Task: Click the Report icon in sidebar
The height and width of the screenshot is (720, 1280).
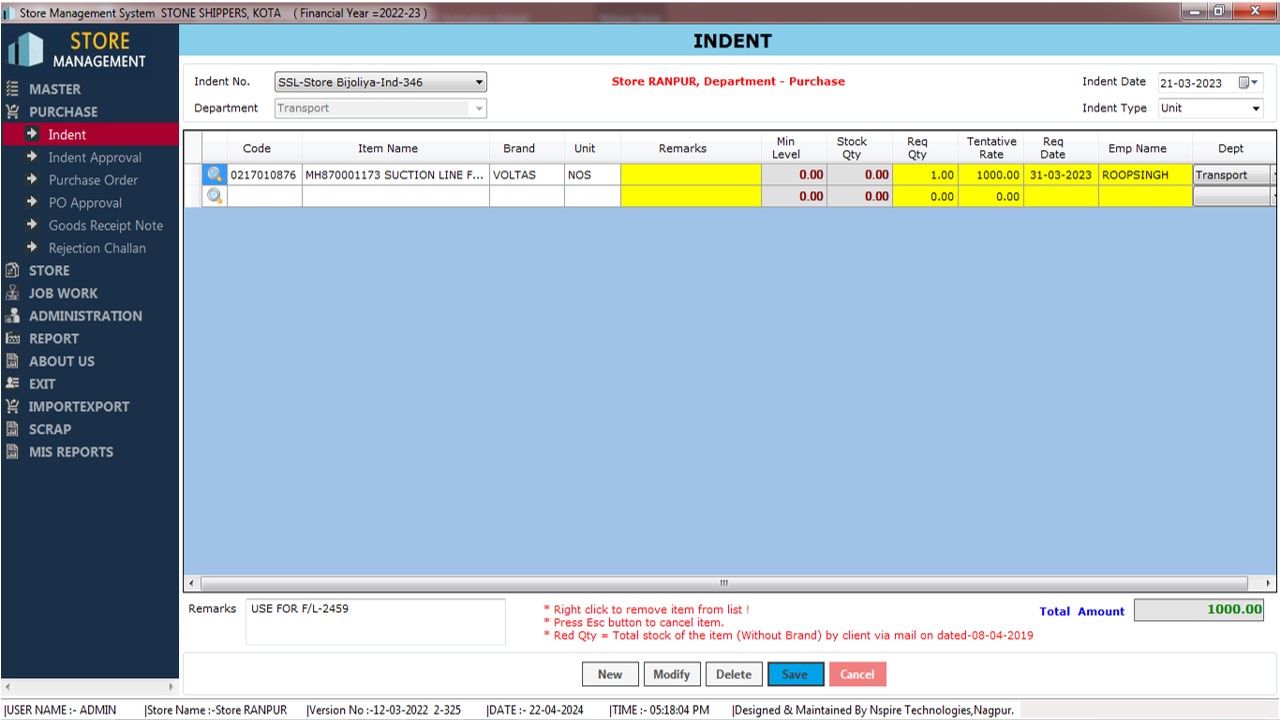Action: (x=12, y=339)
